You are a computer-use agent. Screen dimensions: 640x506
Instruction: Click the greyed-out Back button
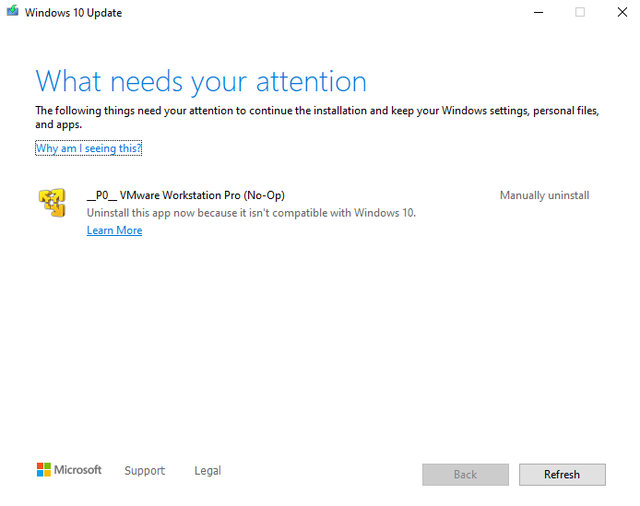pos(465,475)
